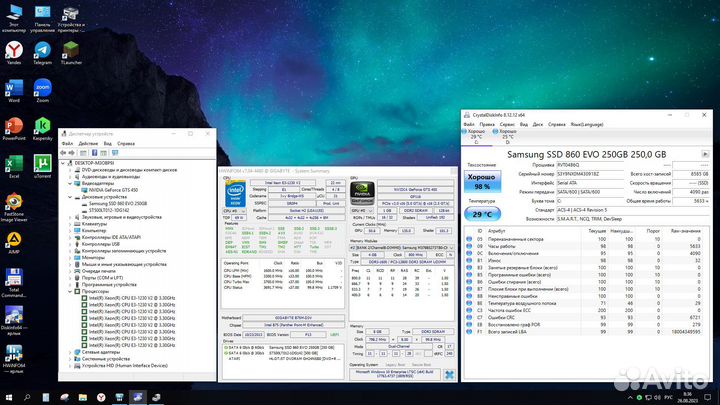This screenshot has width=720, height=405.
Task: Open File Explorer from the taskbar
Action: pos(83,397)
